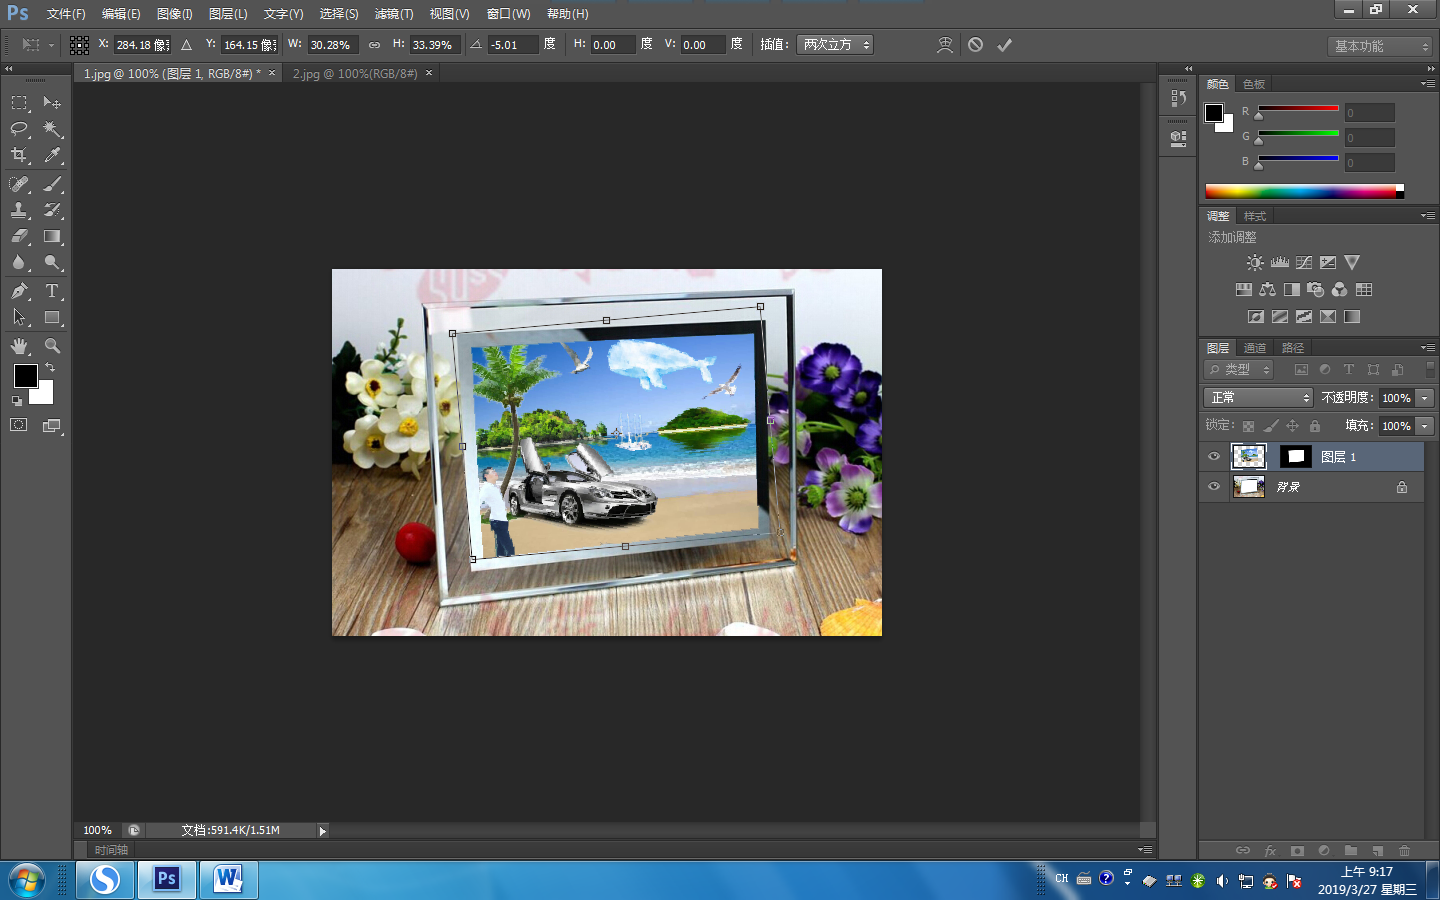Open the interpolation 两次立方 dropdown

[835, 45]
